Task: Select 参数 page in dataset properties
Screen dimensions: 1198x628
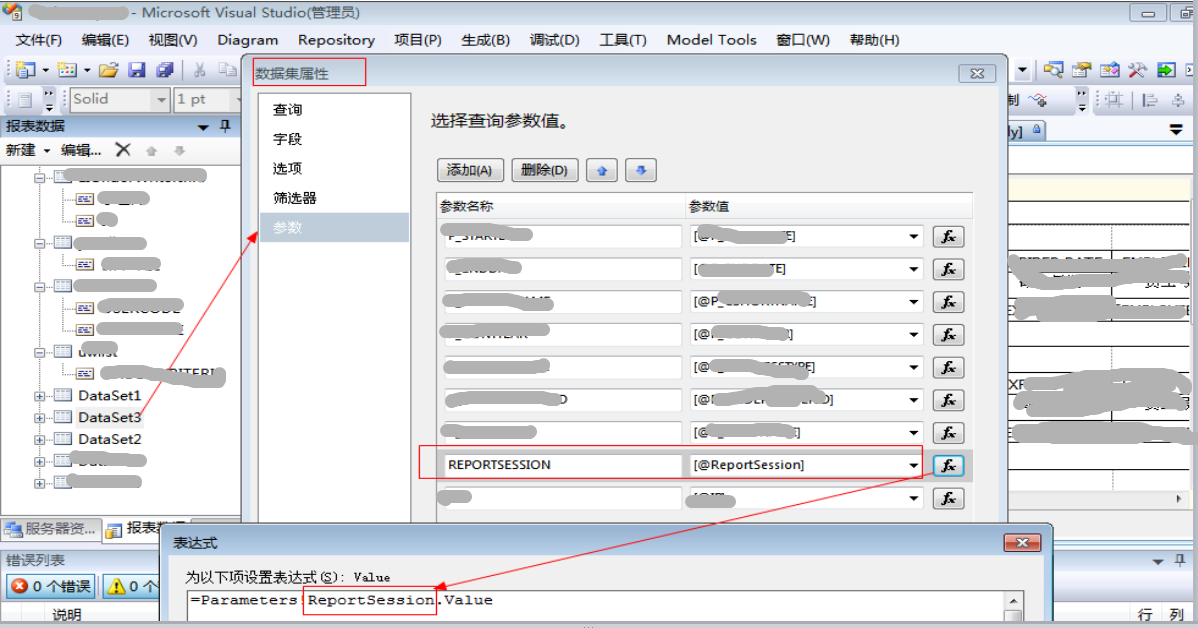Action: click(334, 228)
